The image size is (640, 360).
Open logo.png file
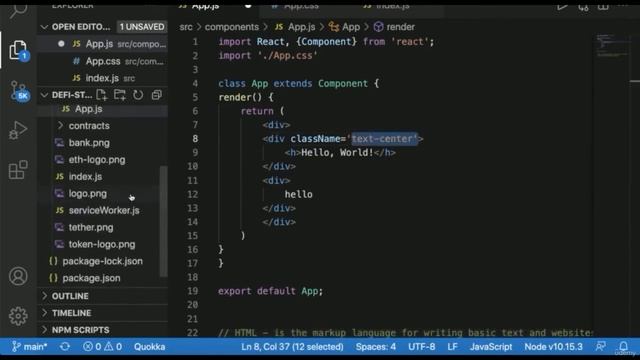(x=88, y=193)
